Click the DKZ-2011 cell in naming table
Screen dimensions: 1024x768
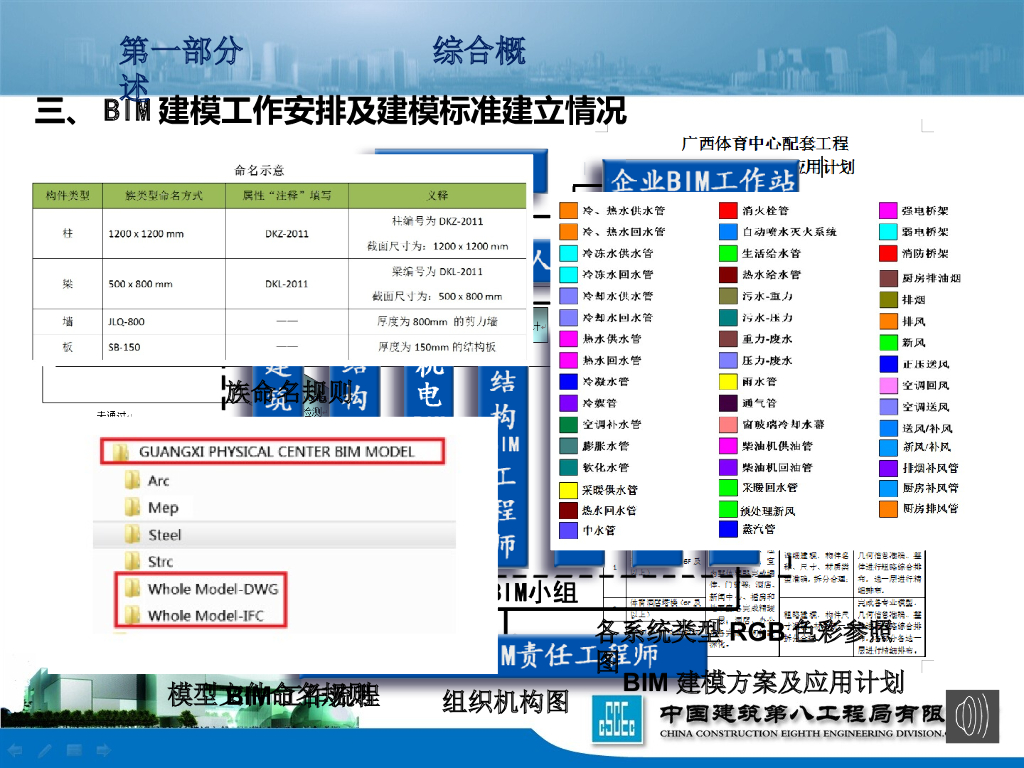pos(286,234)
